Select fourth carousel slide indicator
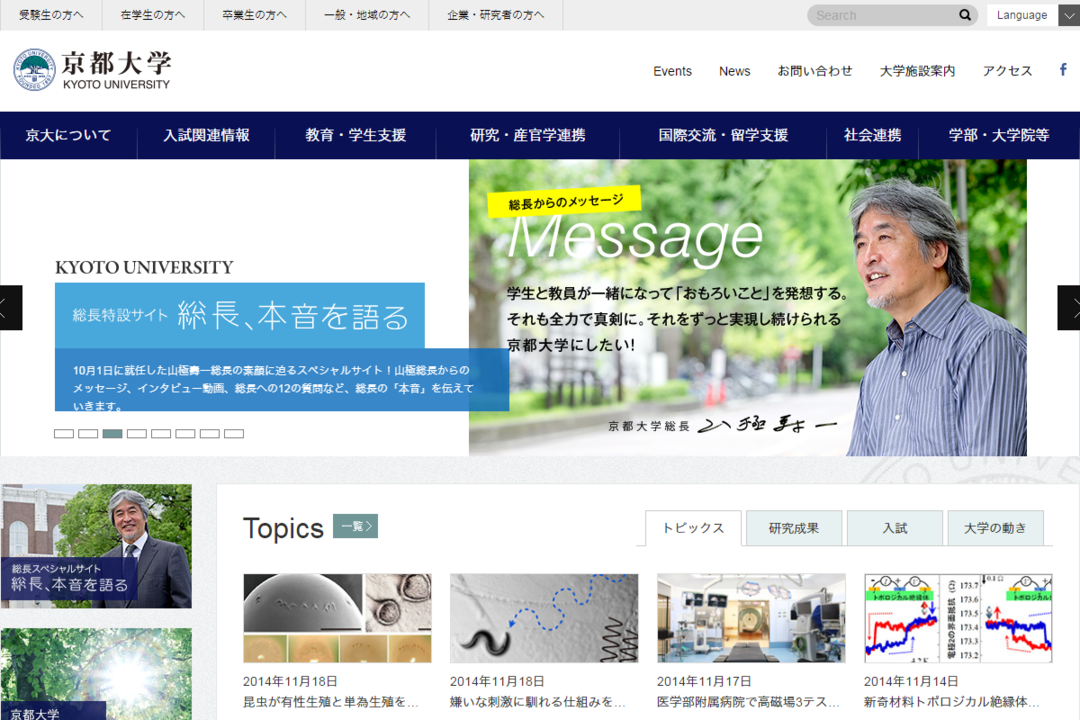The width and height of the screenshot is (1080, 720). (136, 433)
